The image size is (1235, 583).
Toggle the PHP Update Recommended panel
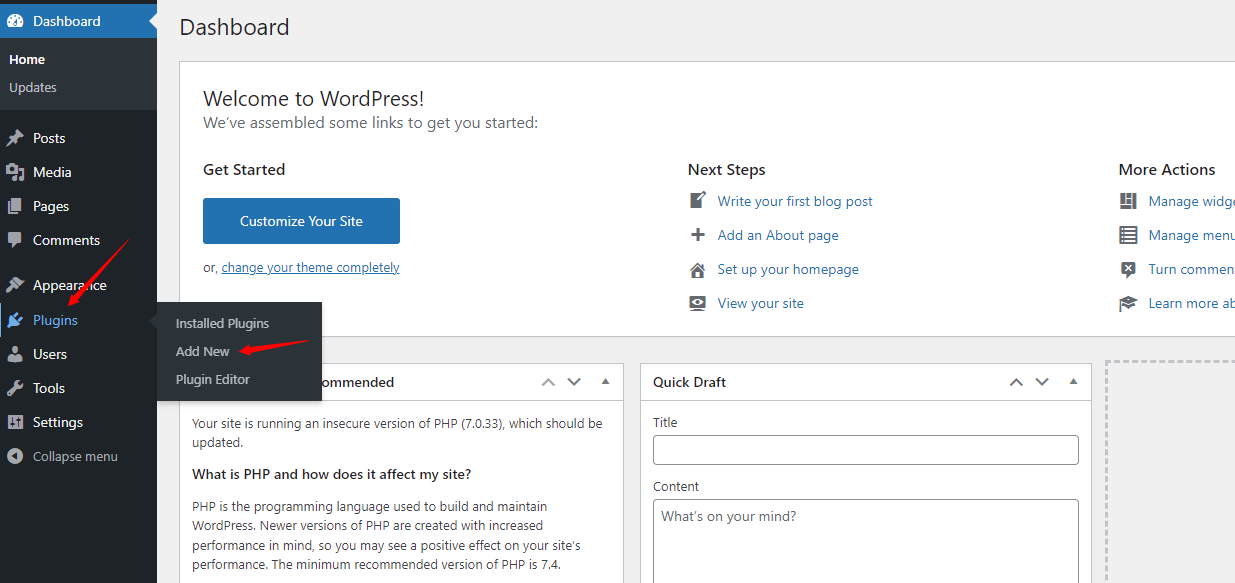(605, 382)
